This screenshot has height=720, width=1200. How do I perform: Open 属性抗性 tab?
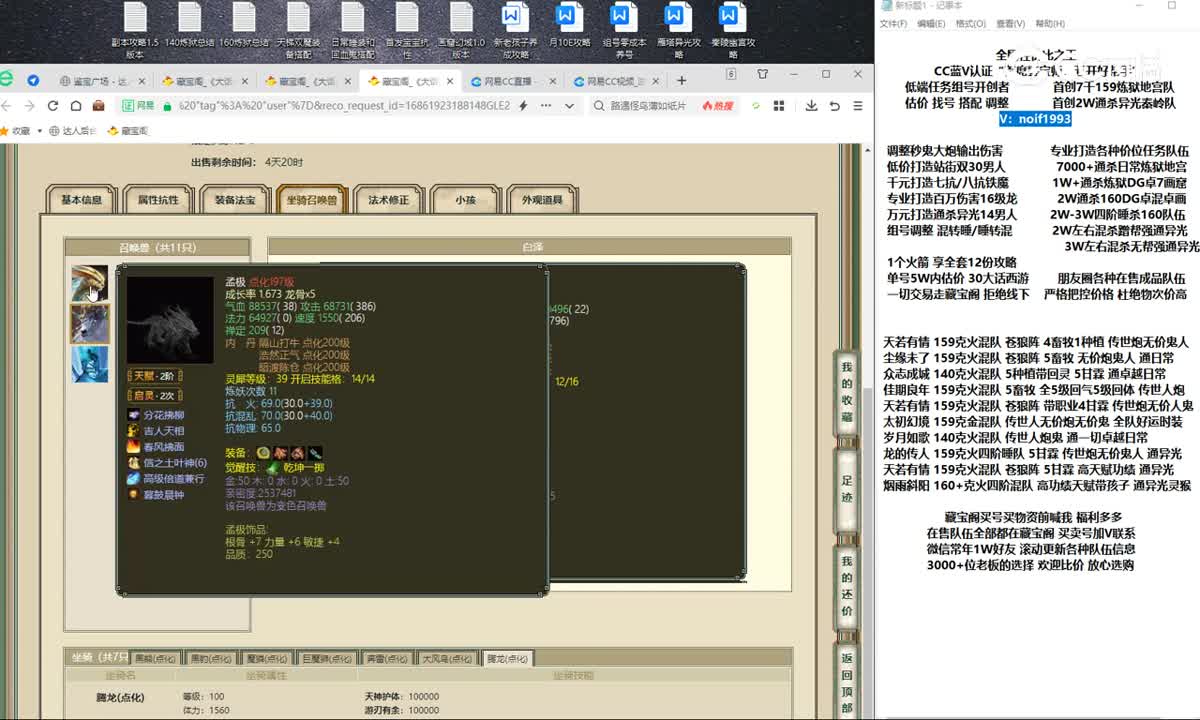pyautogui.click(x=158, y=200)
